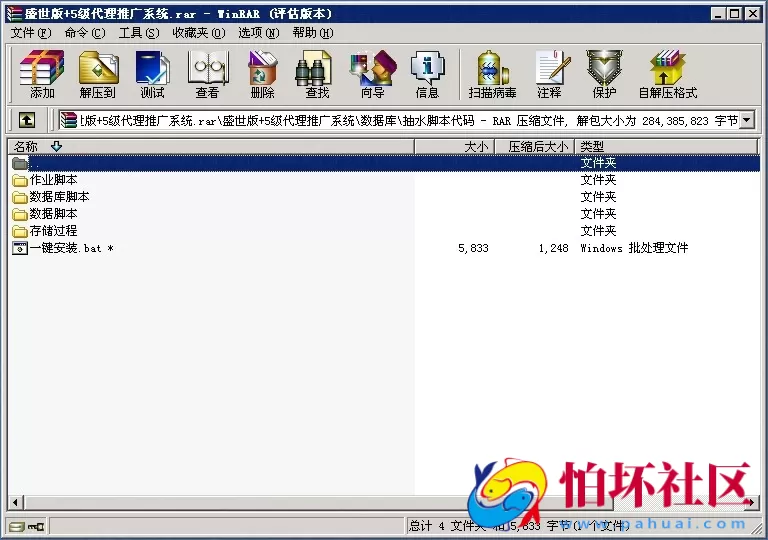Viewport: 768px width, 540px height.
Task: Sort by the 压缩后大小 column header
Action: click(534, 147)
